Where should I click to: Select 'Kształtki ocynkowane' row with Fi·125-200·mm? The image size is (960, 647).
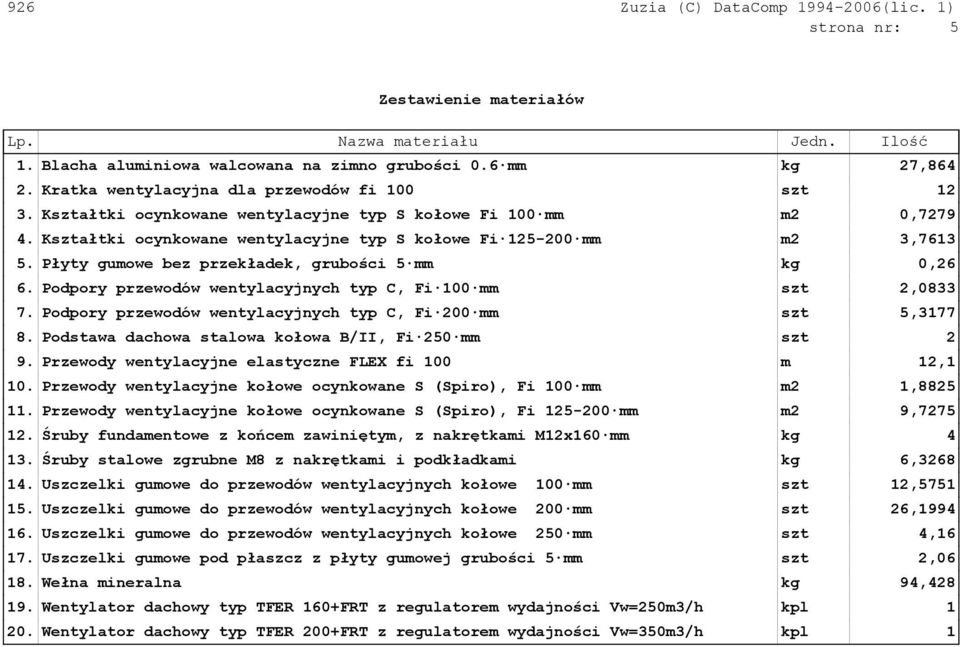pyautogui.click(x=481, y=239)
